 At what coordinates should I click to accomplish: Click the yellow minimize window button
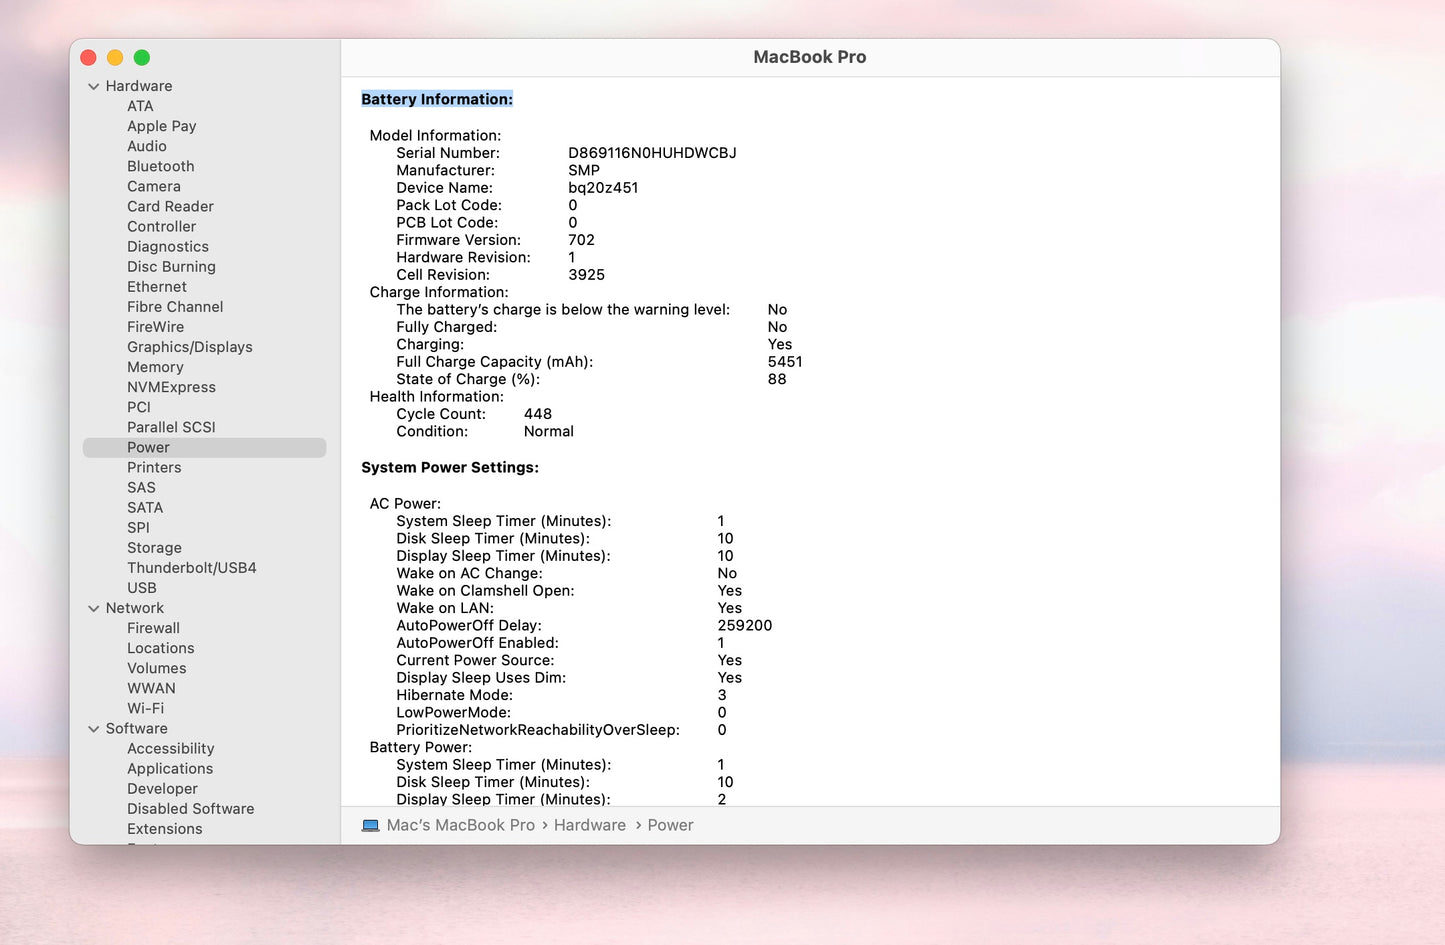coord(115,58)
